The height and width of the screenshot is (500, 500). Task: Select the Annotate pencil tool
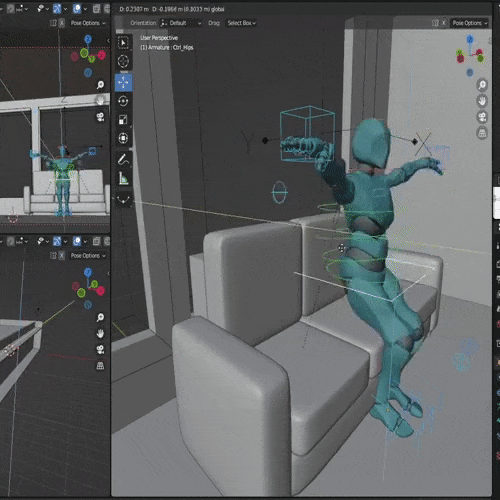coord(123,160)
